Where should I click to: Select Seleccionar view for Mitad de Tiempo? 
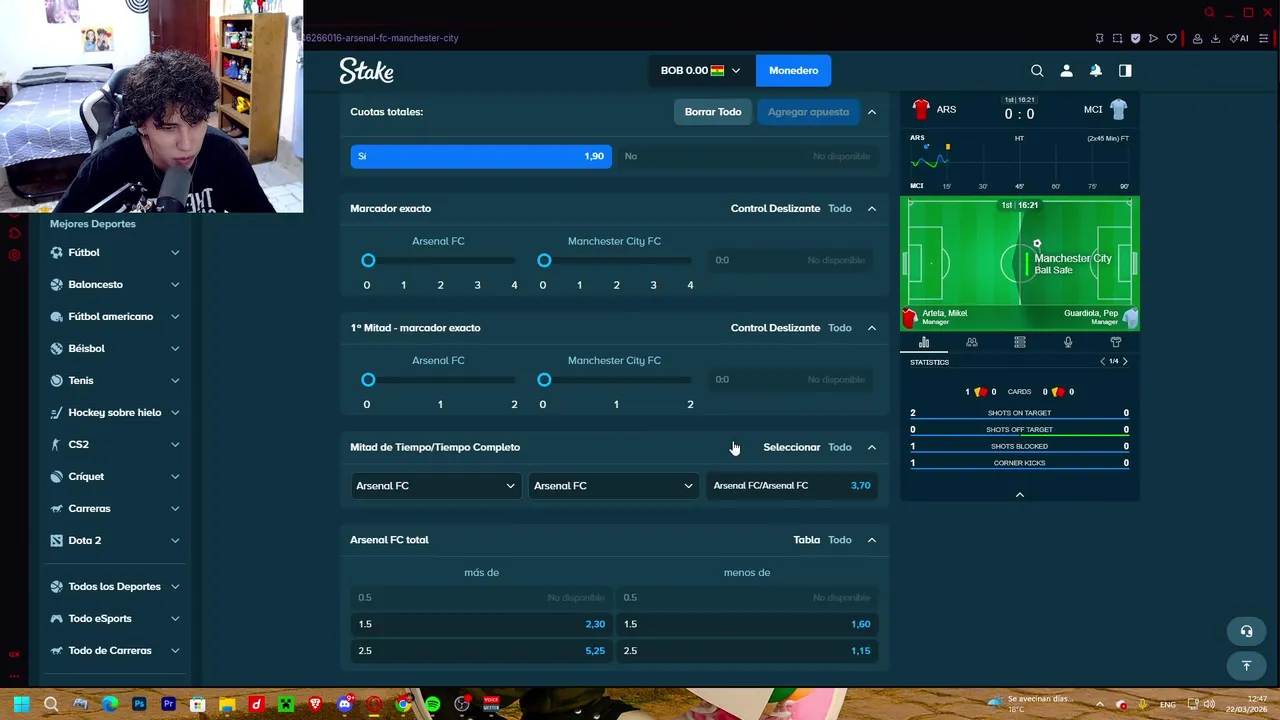(791, 447)
